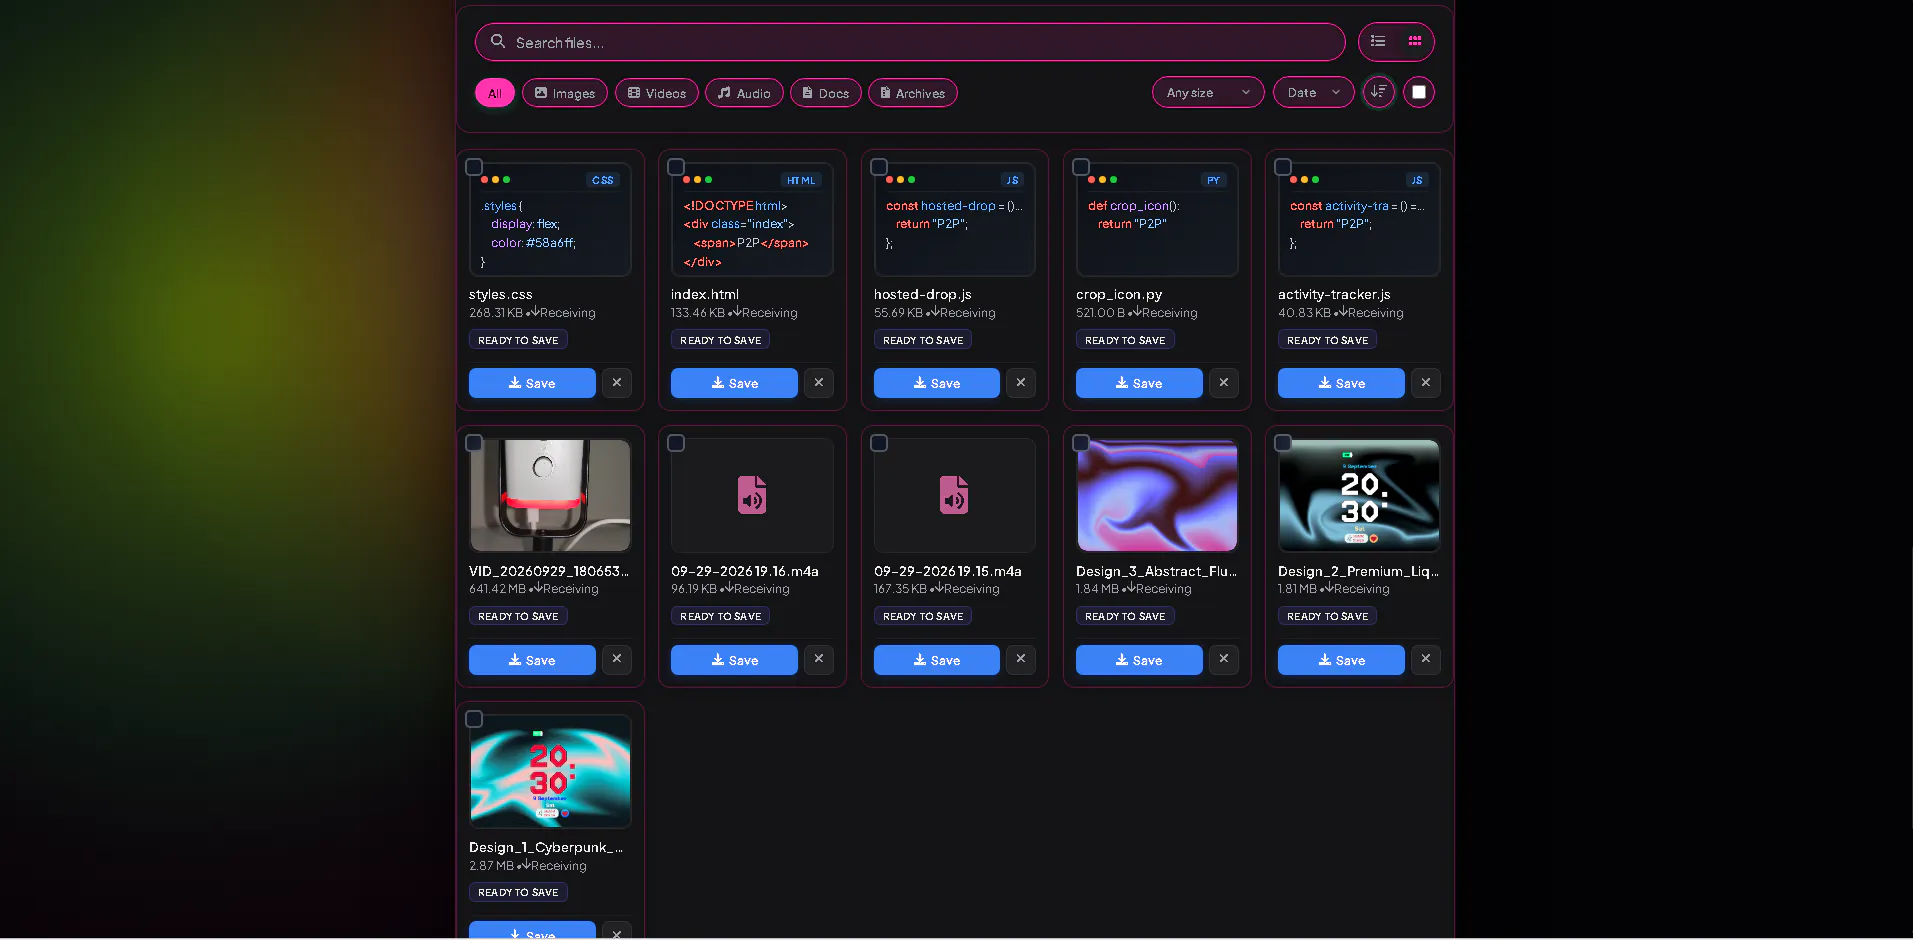This screenshot has height=940, width=1913.
Task: Check crop_icon.py card checkbox
Action: point(1081,167)
